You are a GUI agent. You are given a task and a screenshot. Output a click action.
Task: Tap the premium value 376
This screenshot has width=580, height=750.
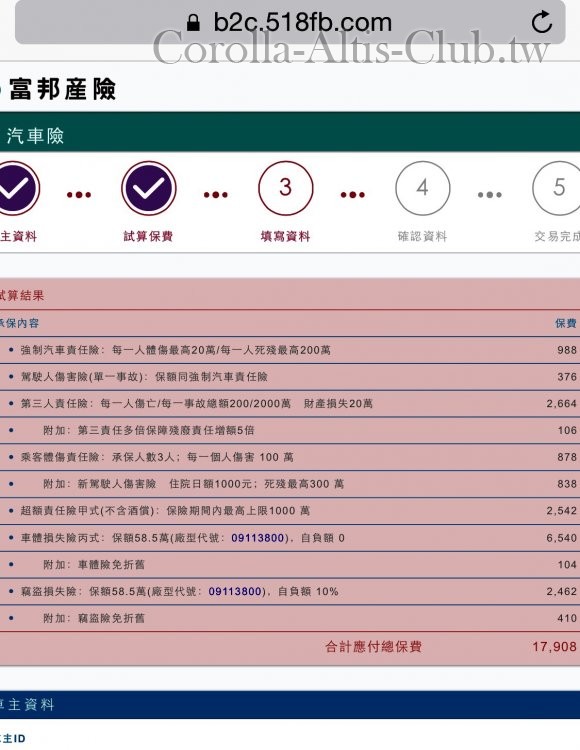click(x=567, y=377)
